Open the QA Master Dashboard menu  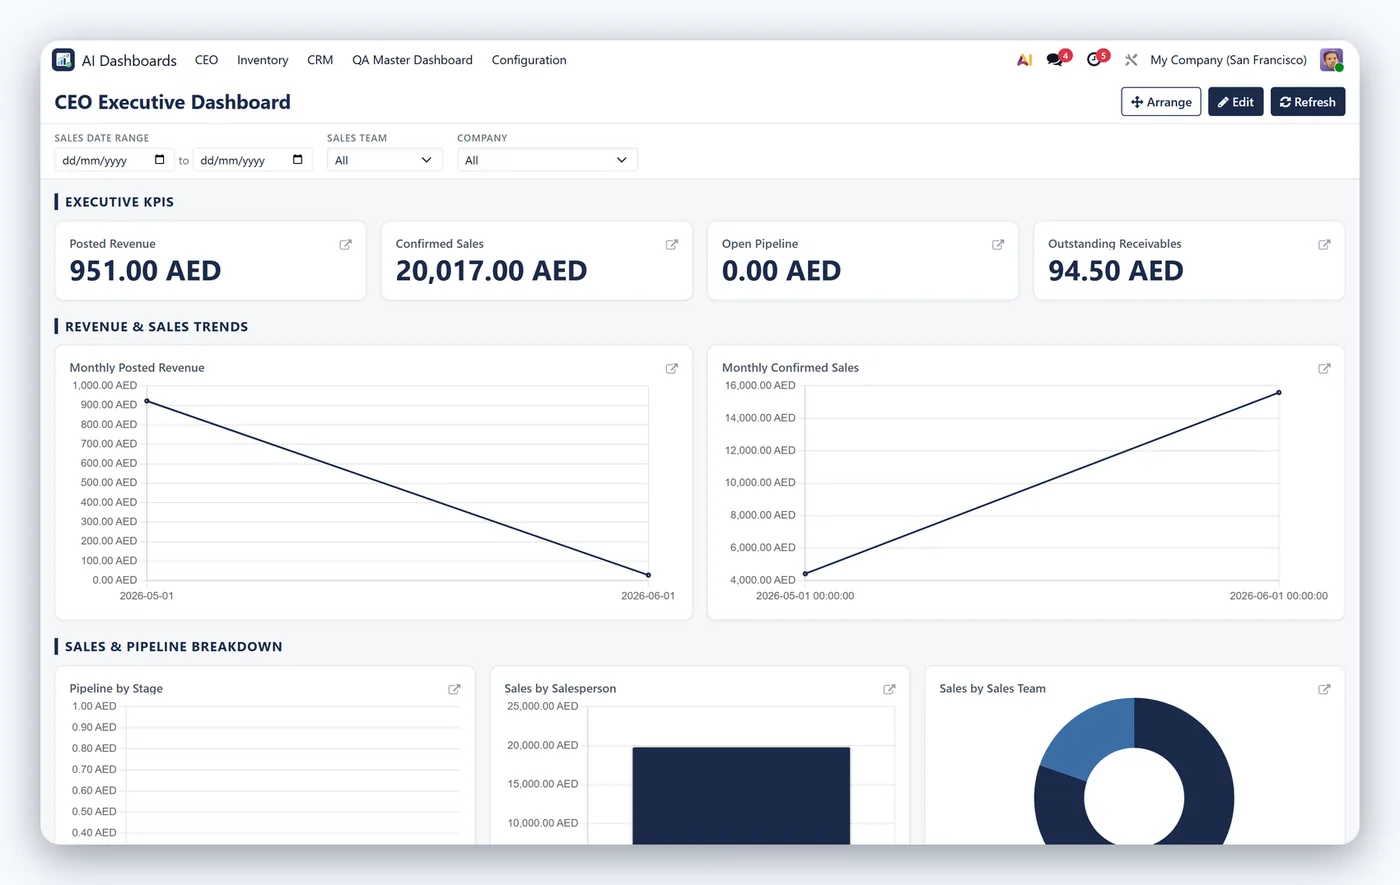click(412, 60)
